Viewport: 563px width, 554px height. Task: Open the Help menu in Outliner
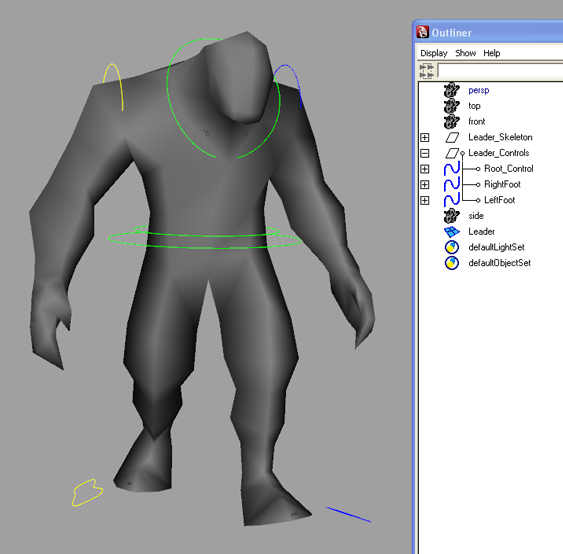click(x=492, y=53)
